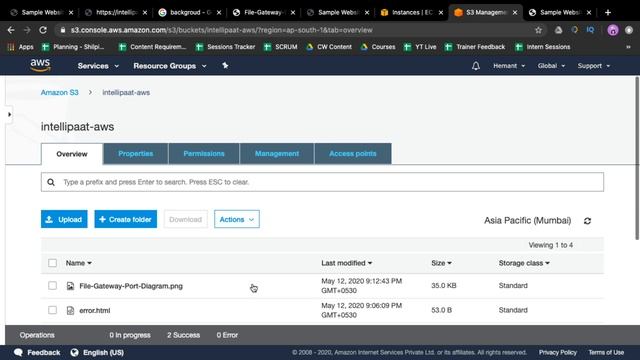Click the page vertical scrollbar

tap(637, 158)
